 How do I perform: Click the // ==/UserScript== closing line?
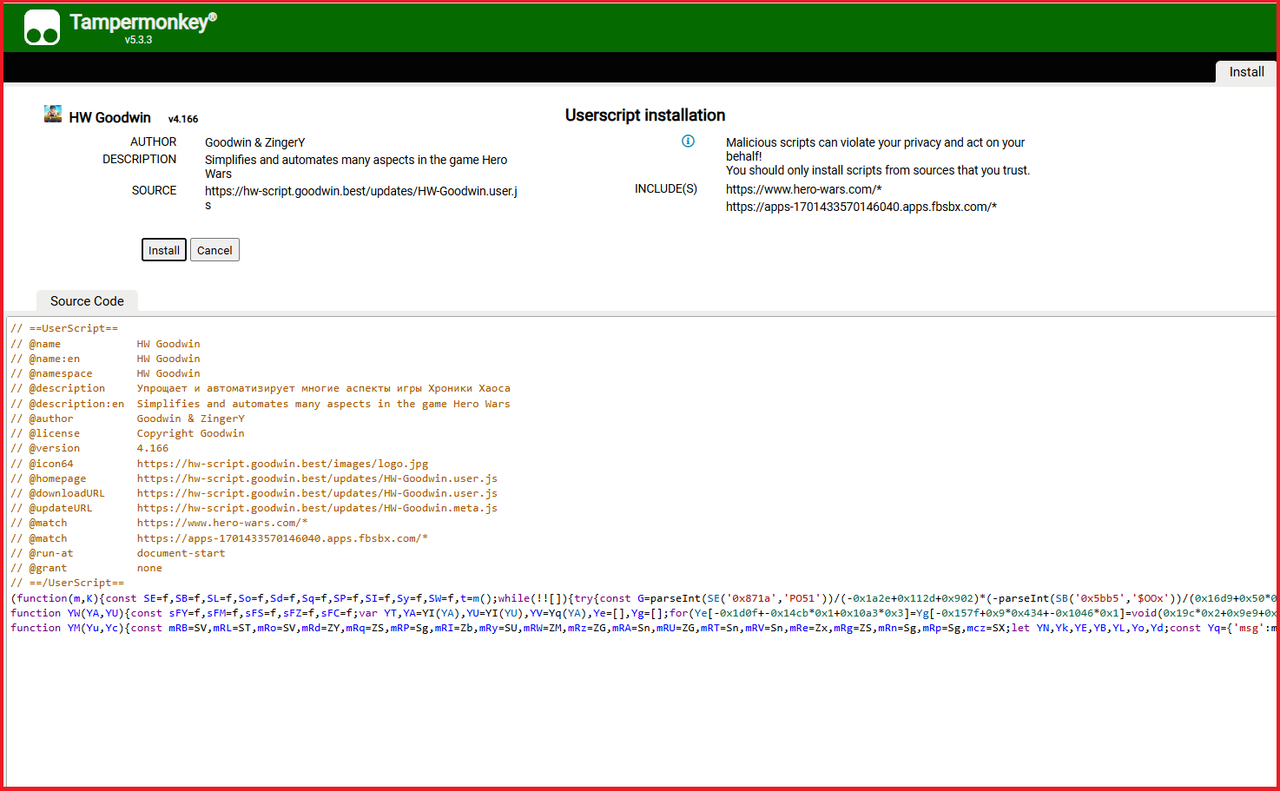click(x=67, y=583)
